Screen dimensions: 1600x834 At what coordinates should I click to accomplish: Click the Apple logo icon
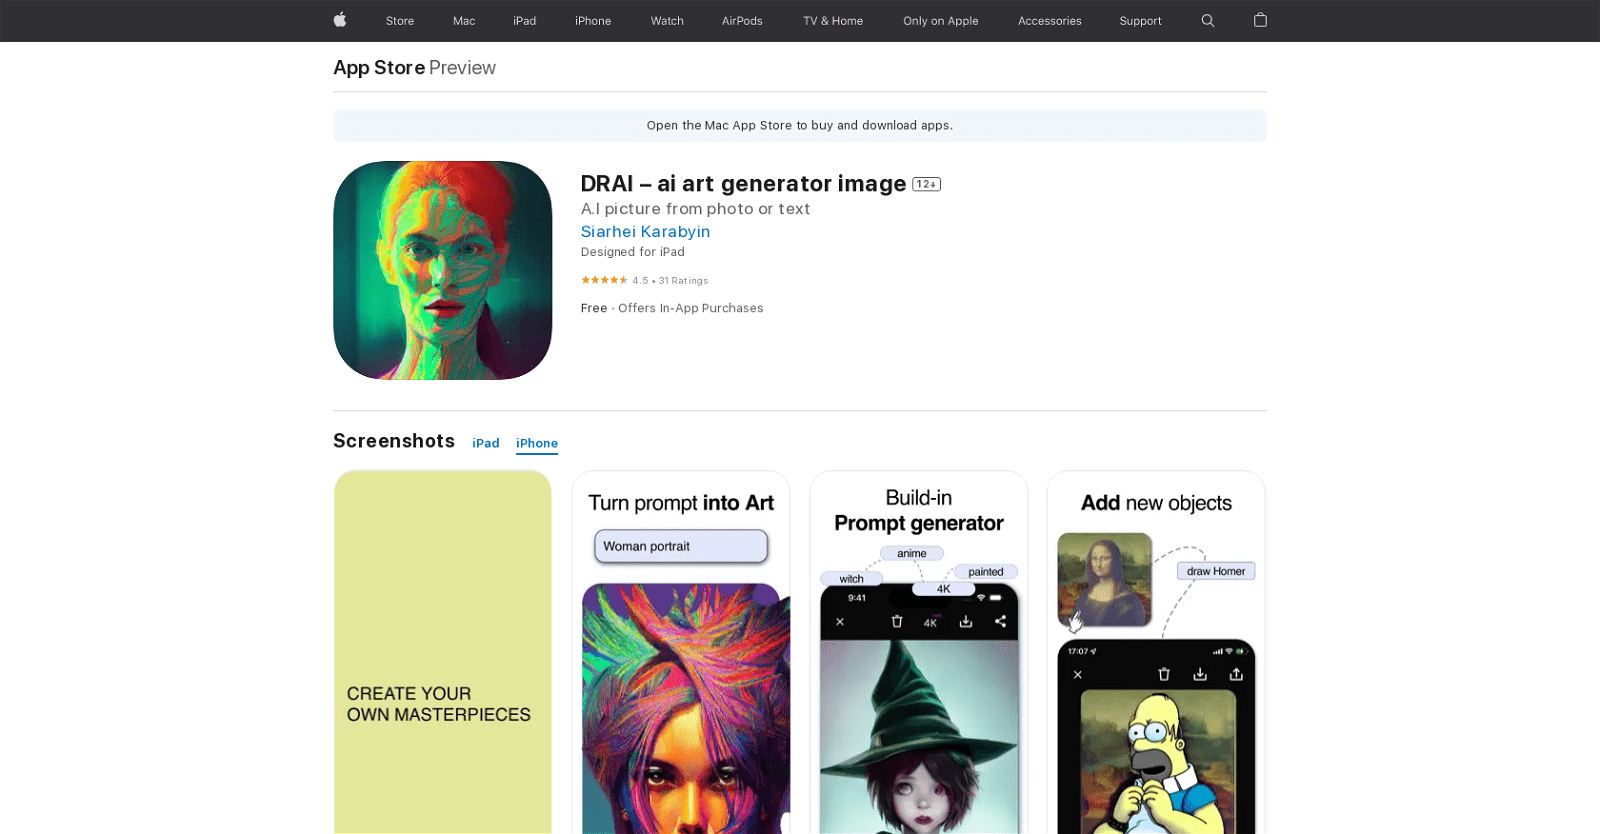coord(340,20)
